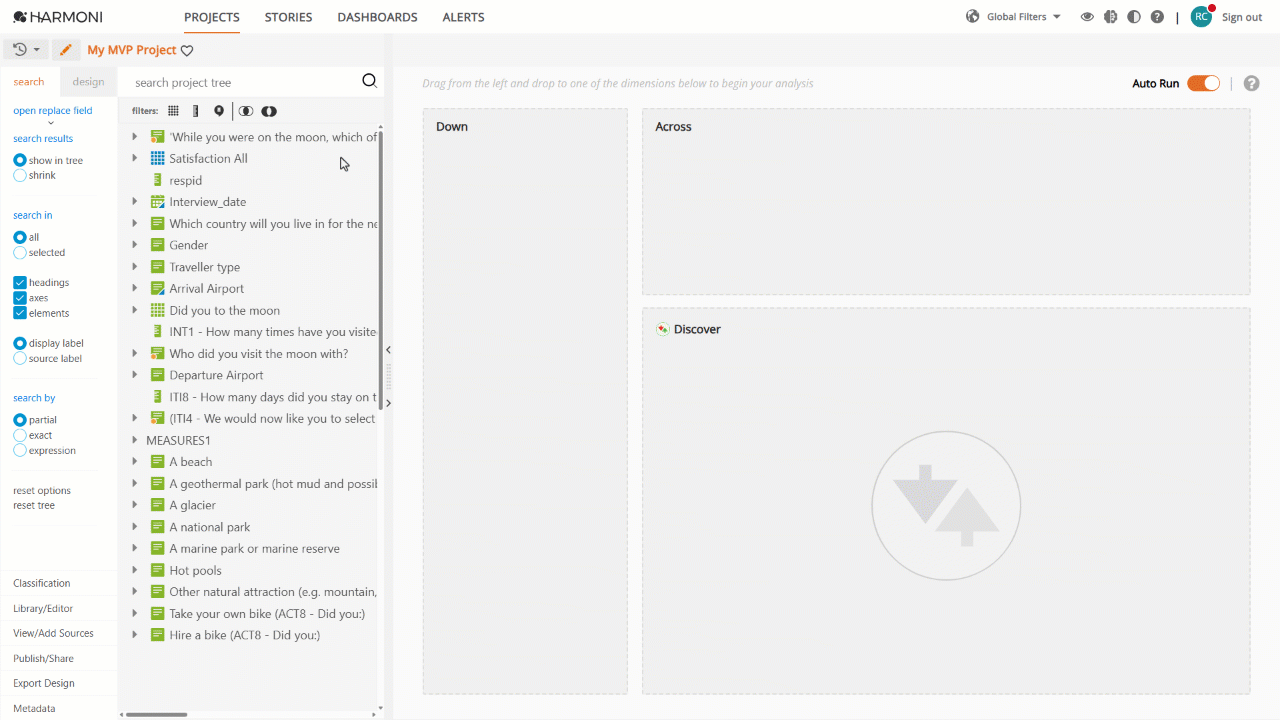1280x720 pixels.
Task: Click in the search project tree field
Action: [x=245, y=82]
